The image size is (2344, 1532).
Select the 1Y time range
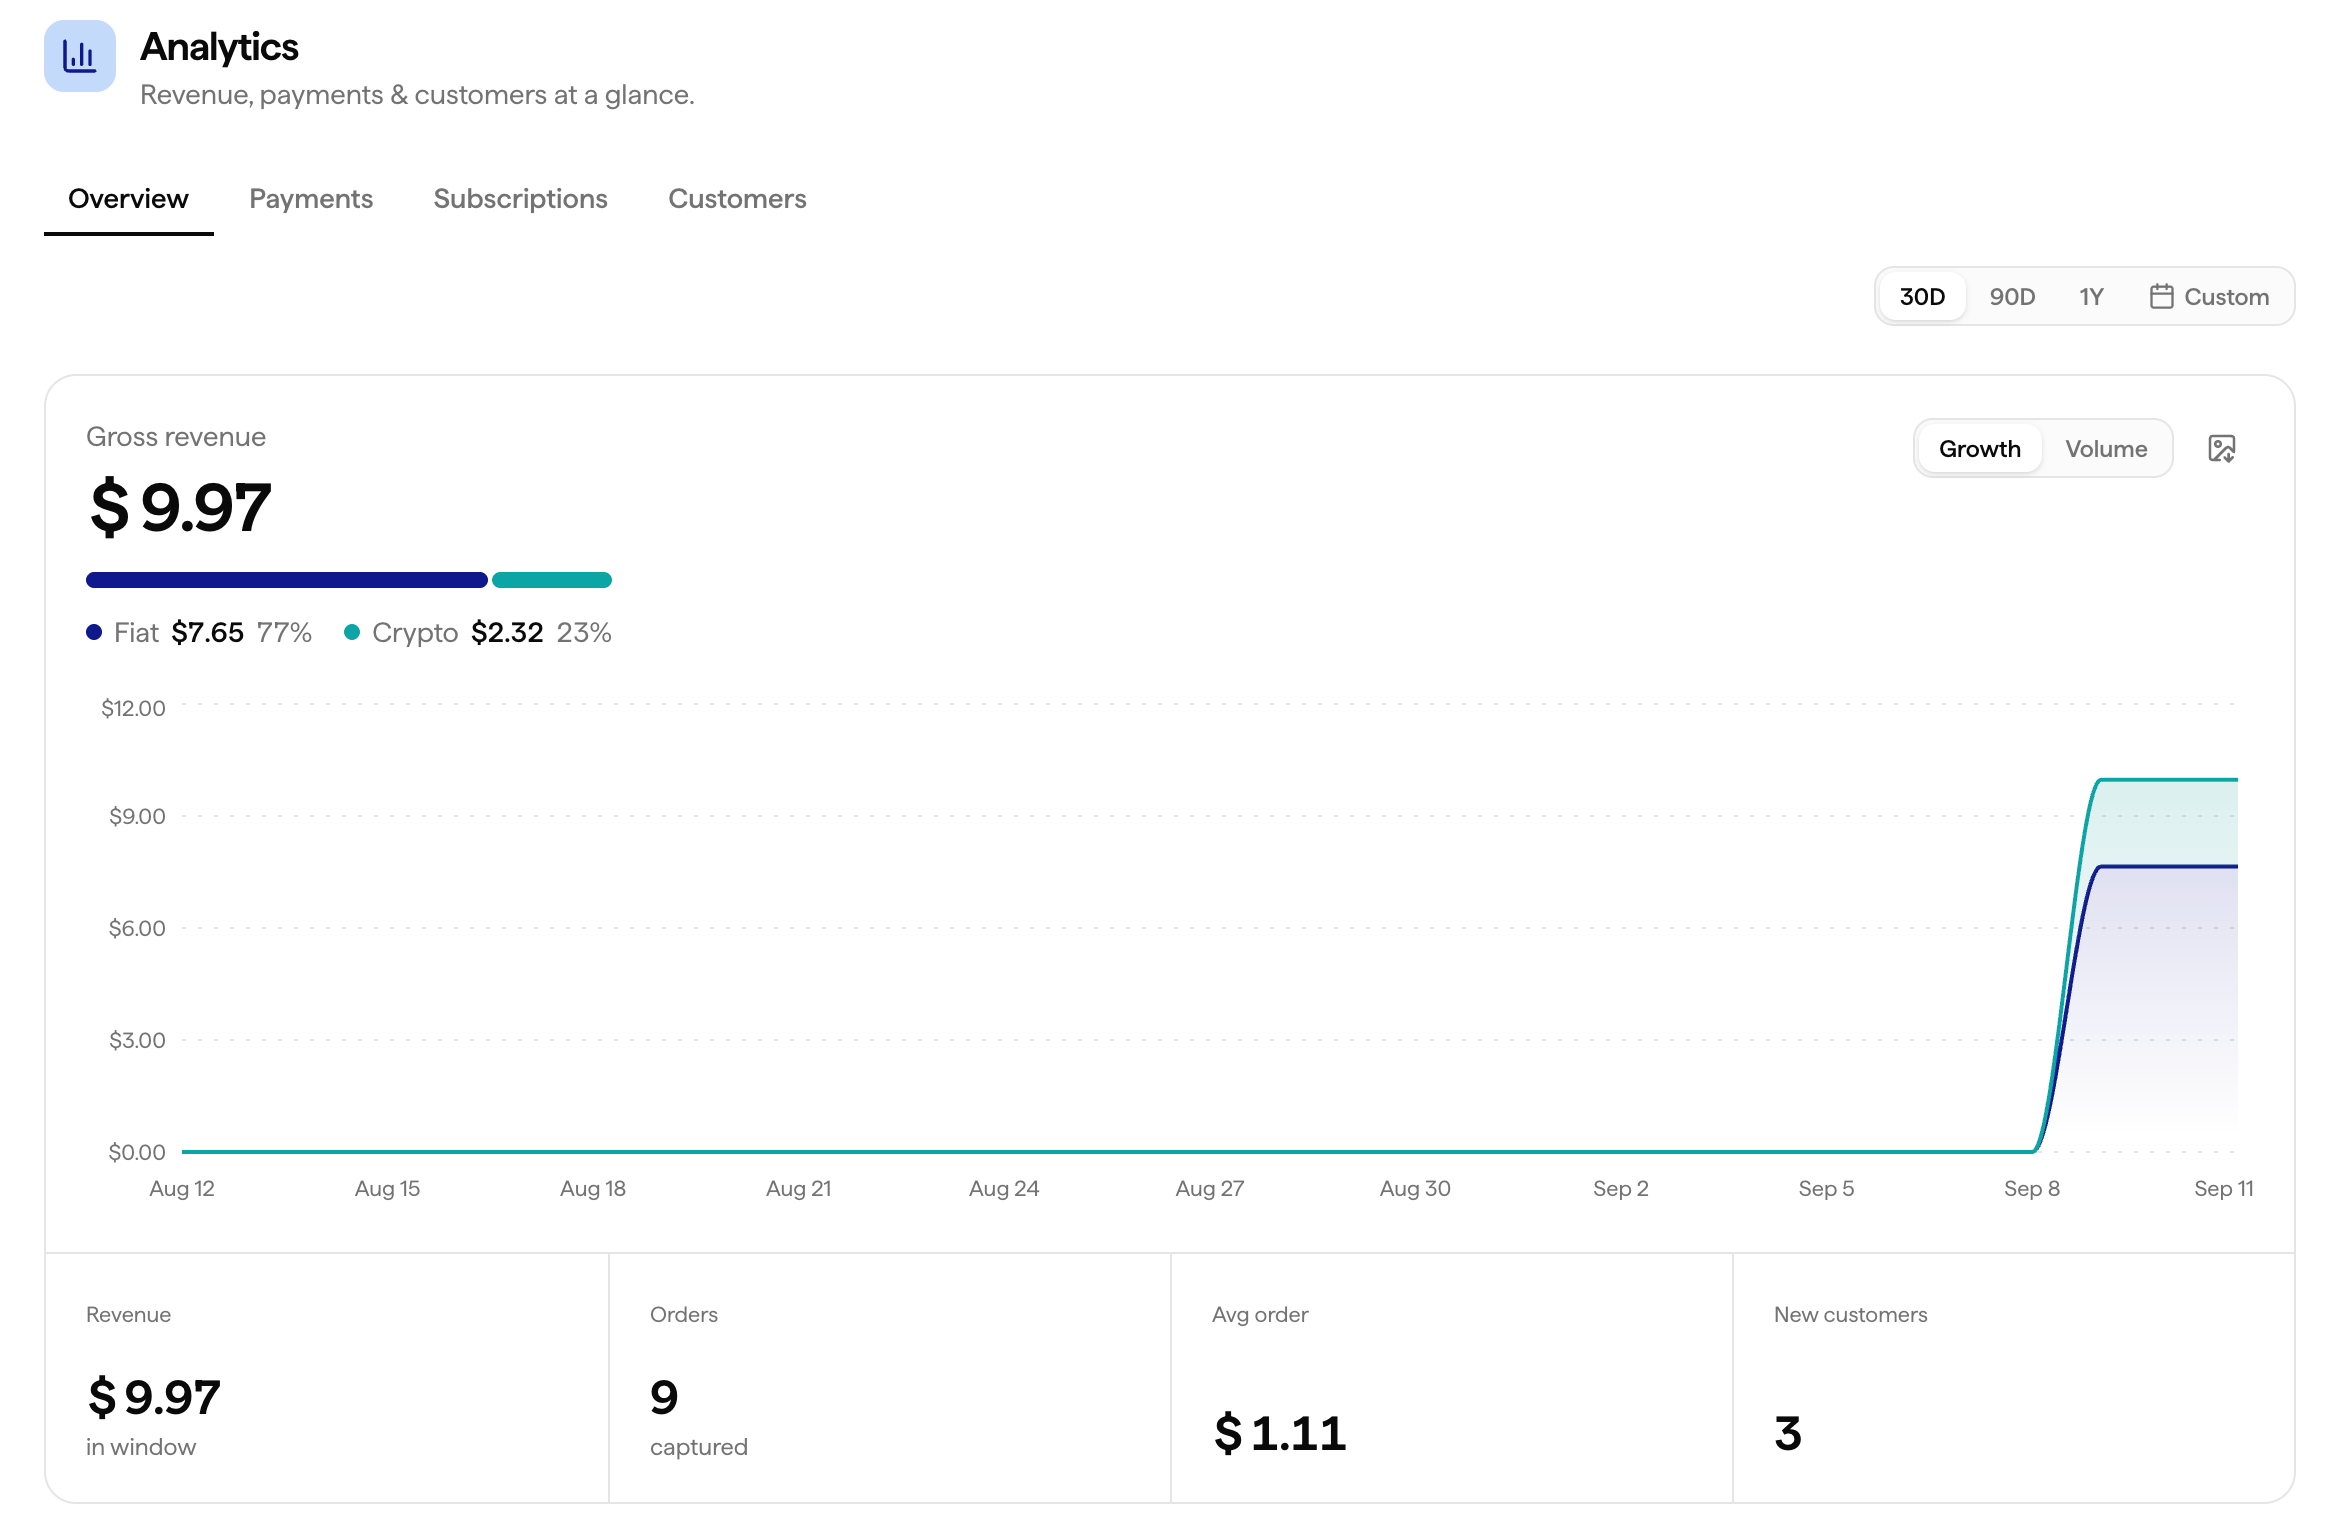pos(2091,297)
